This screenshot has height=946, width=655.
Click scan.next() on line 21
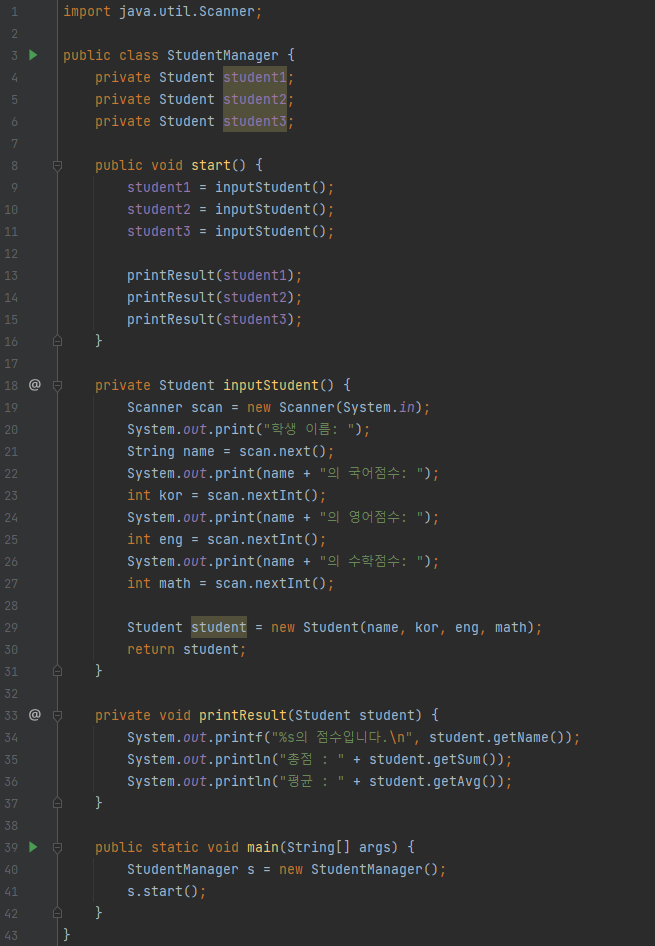(x=282, y=451)
